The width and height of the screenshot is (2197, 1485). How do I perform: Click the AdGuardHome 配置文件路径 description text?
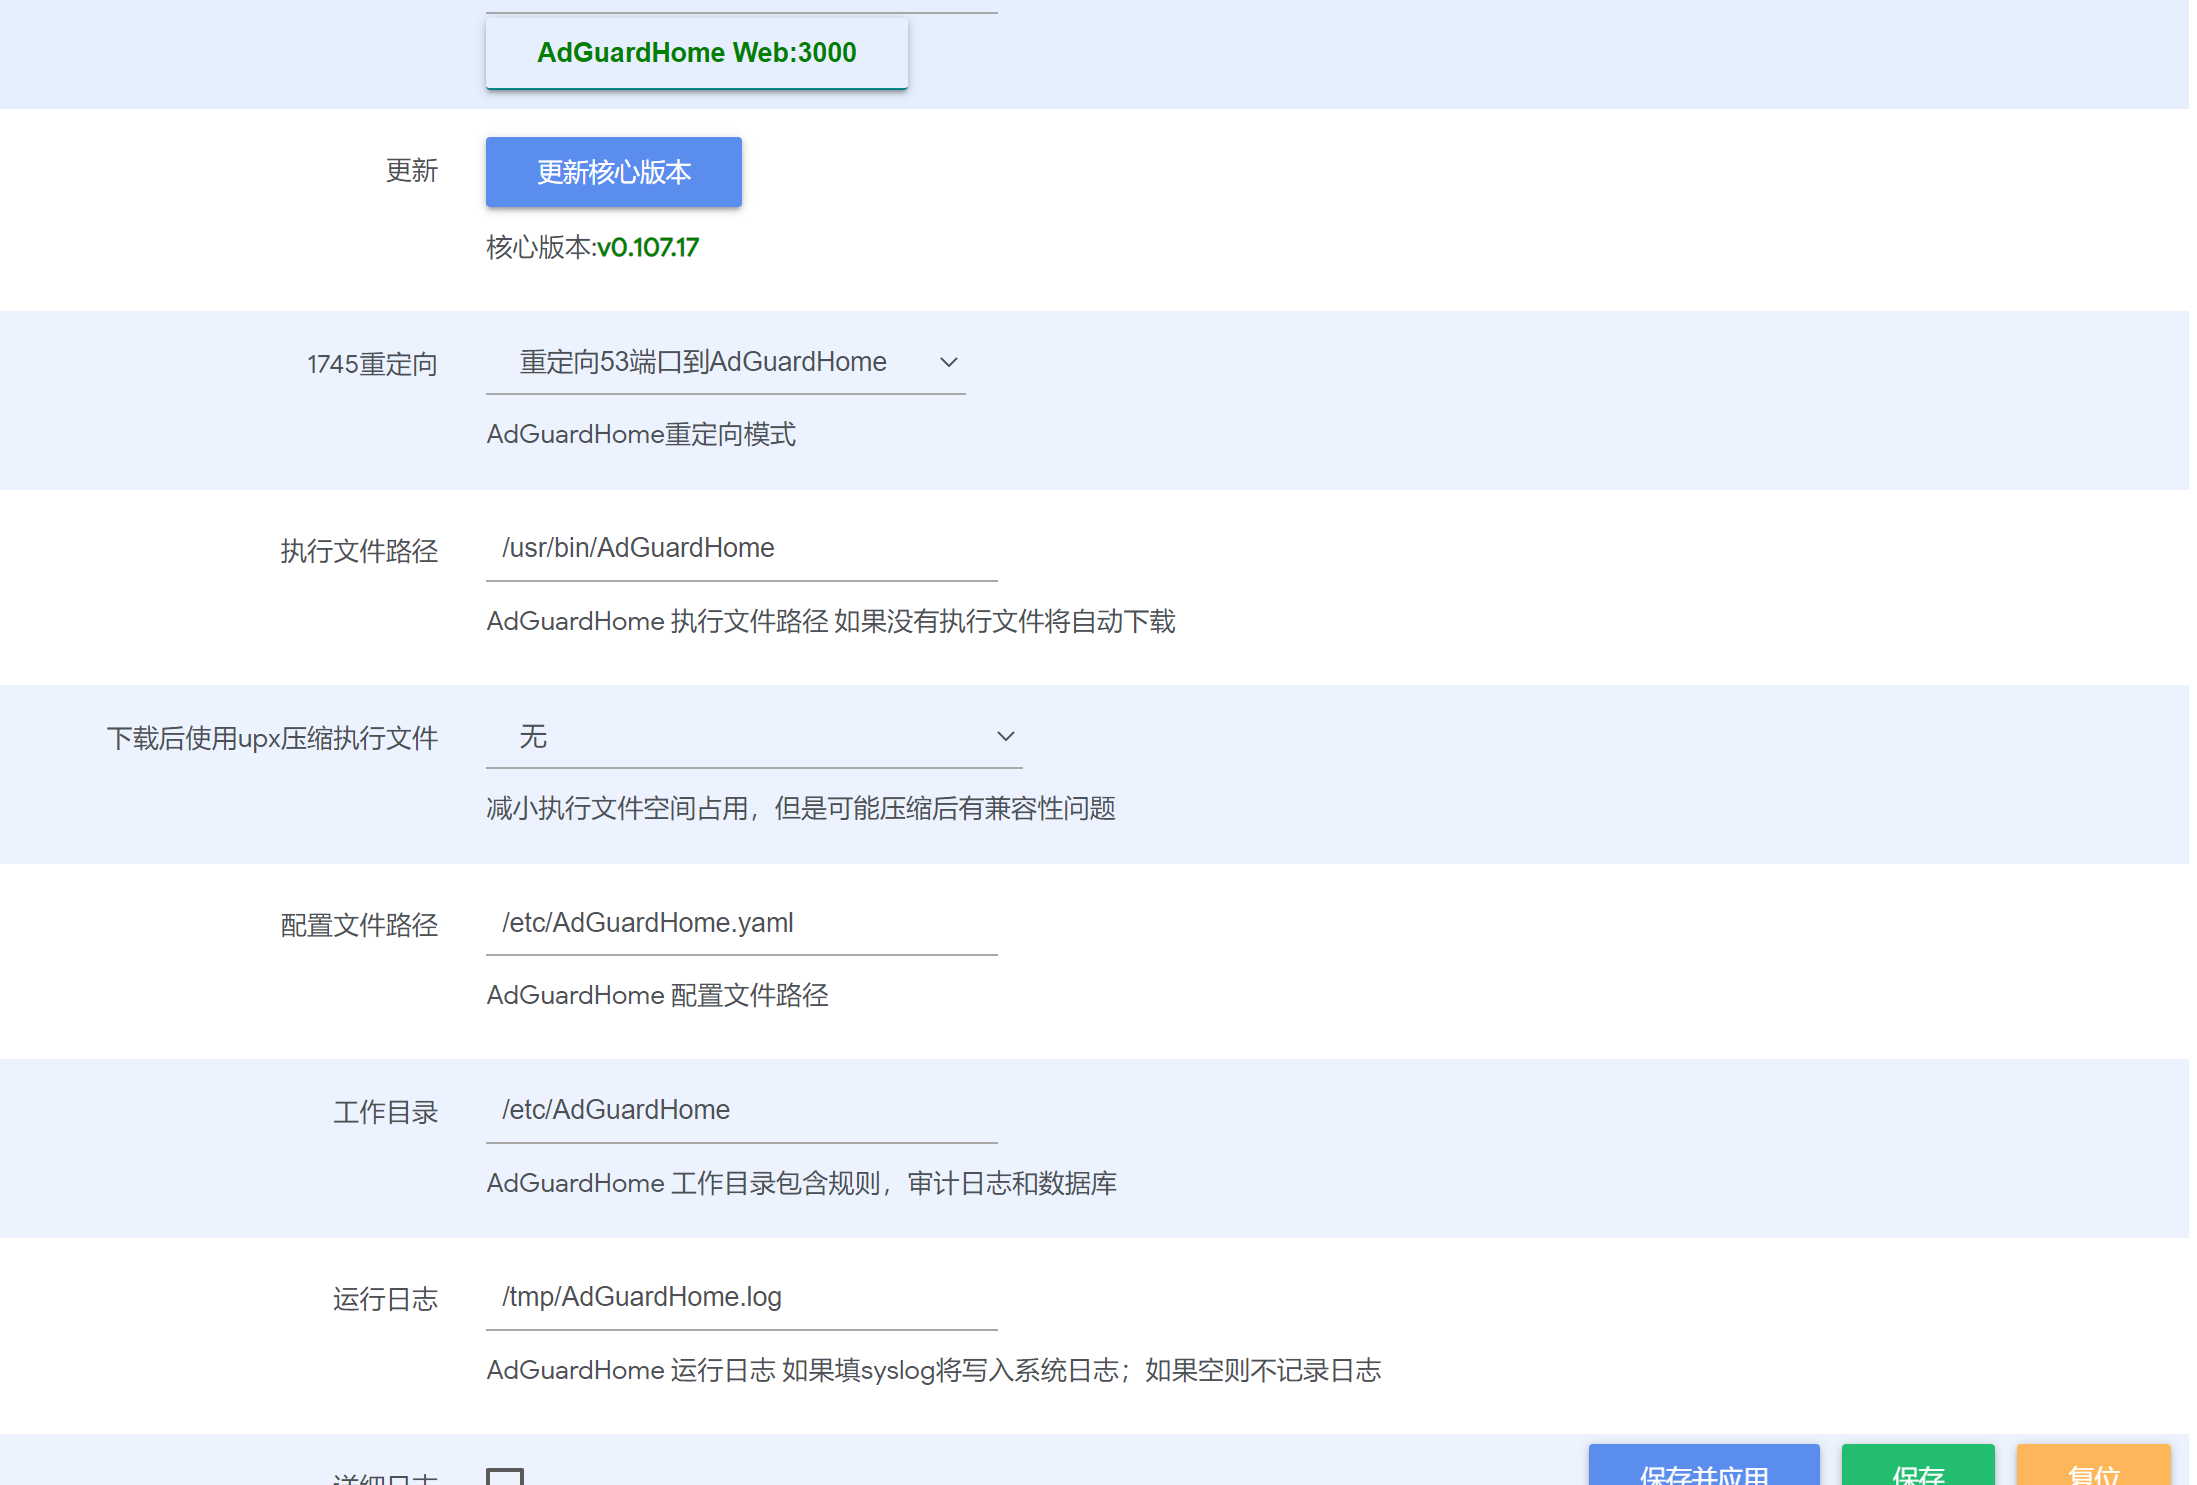(x=657, y=995)
